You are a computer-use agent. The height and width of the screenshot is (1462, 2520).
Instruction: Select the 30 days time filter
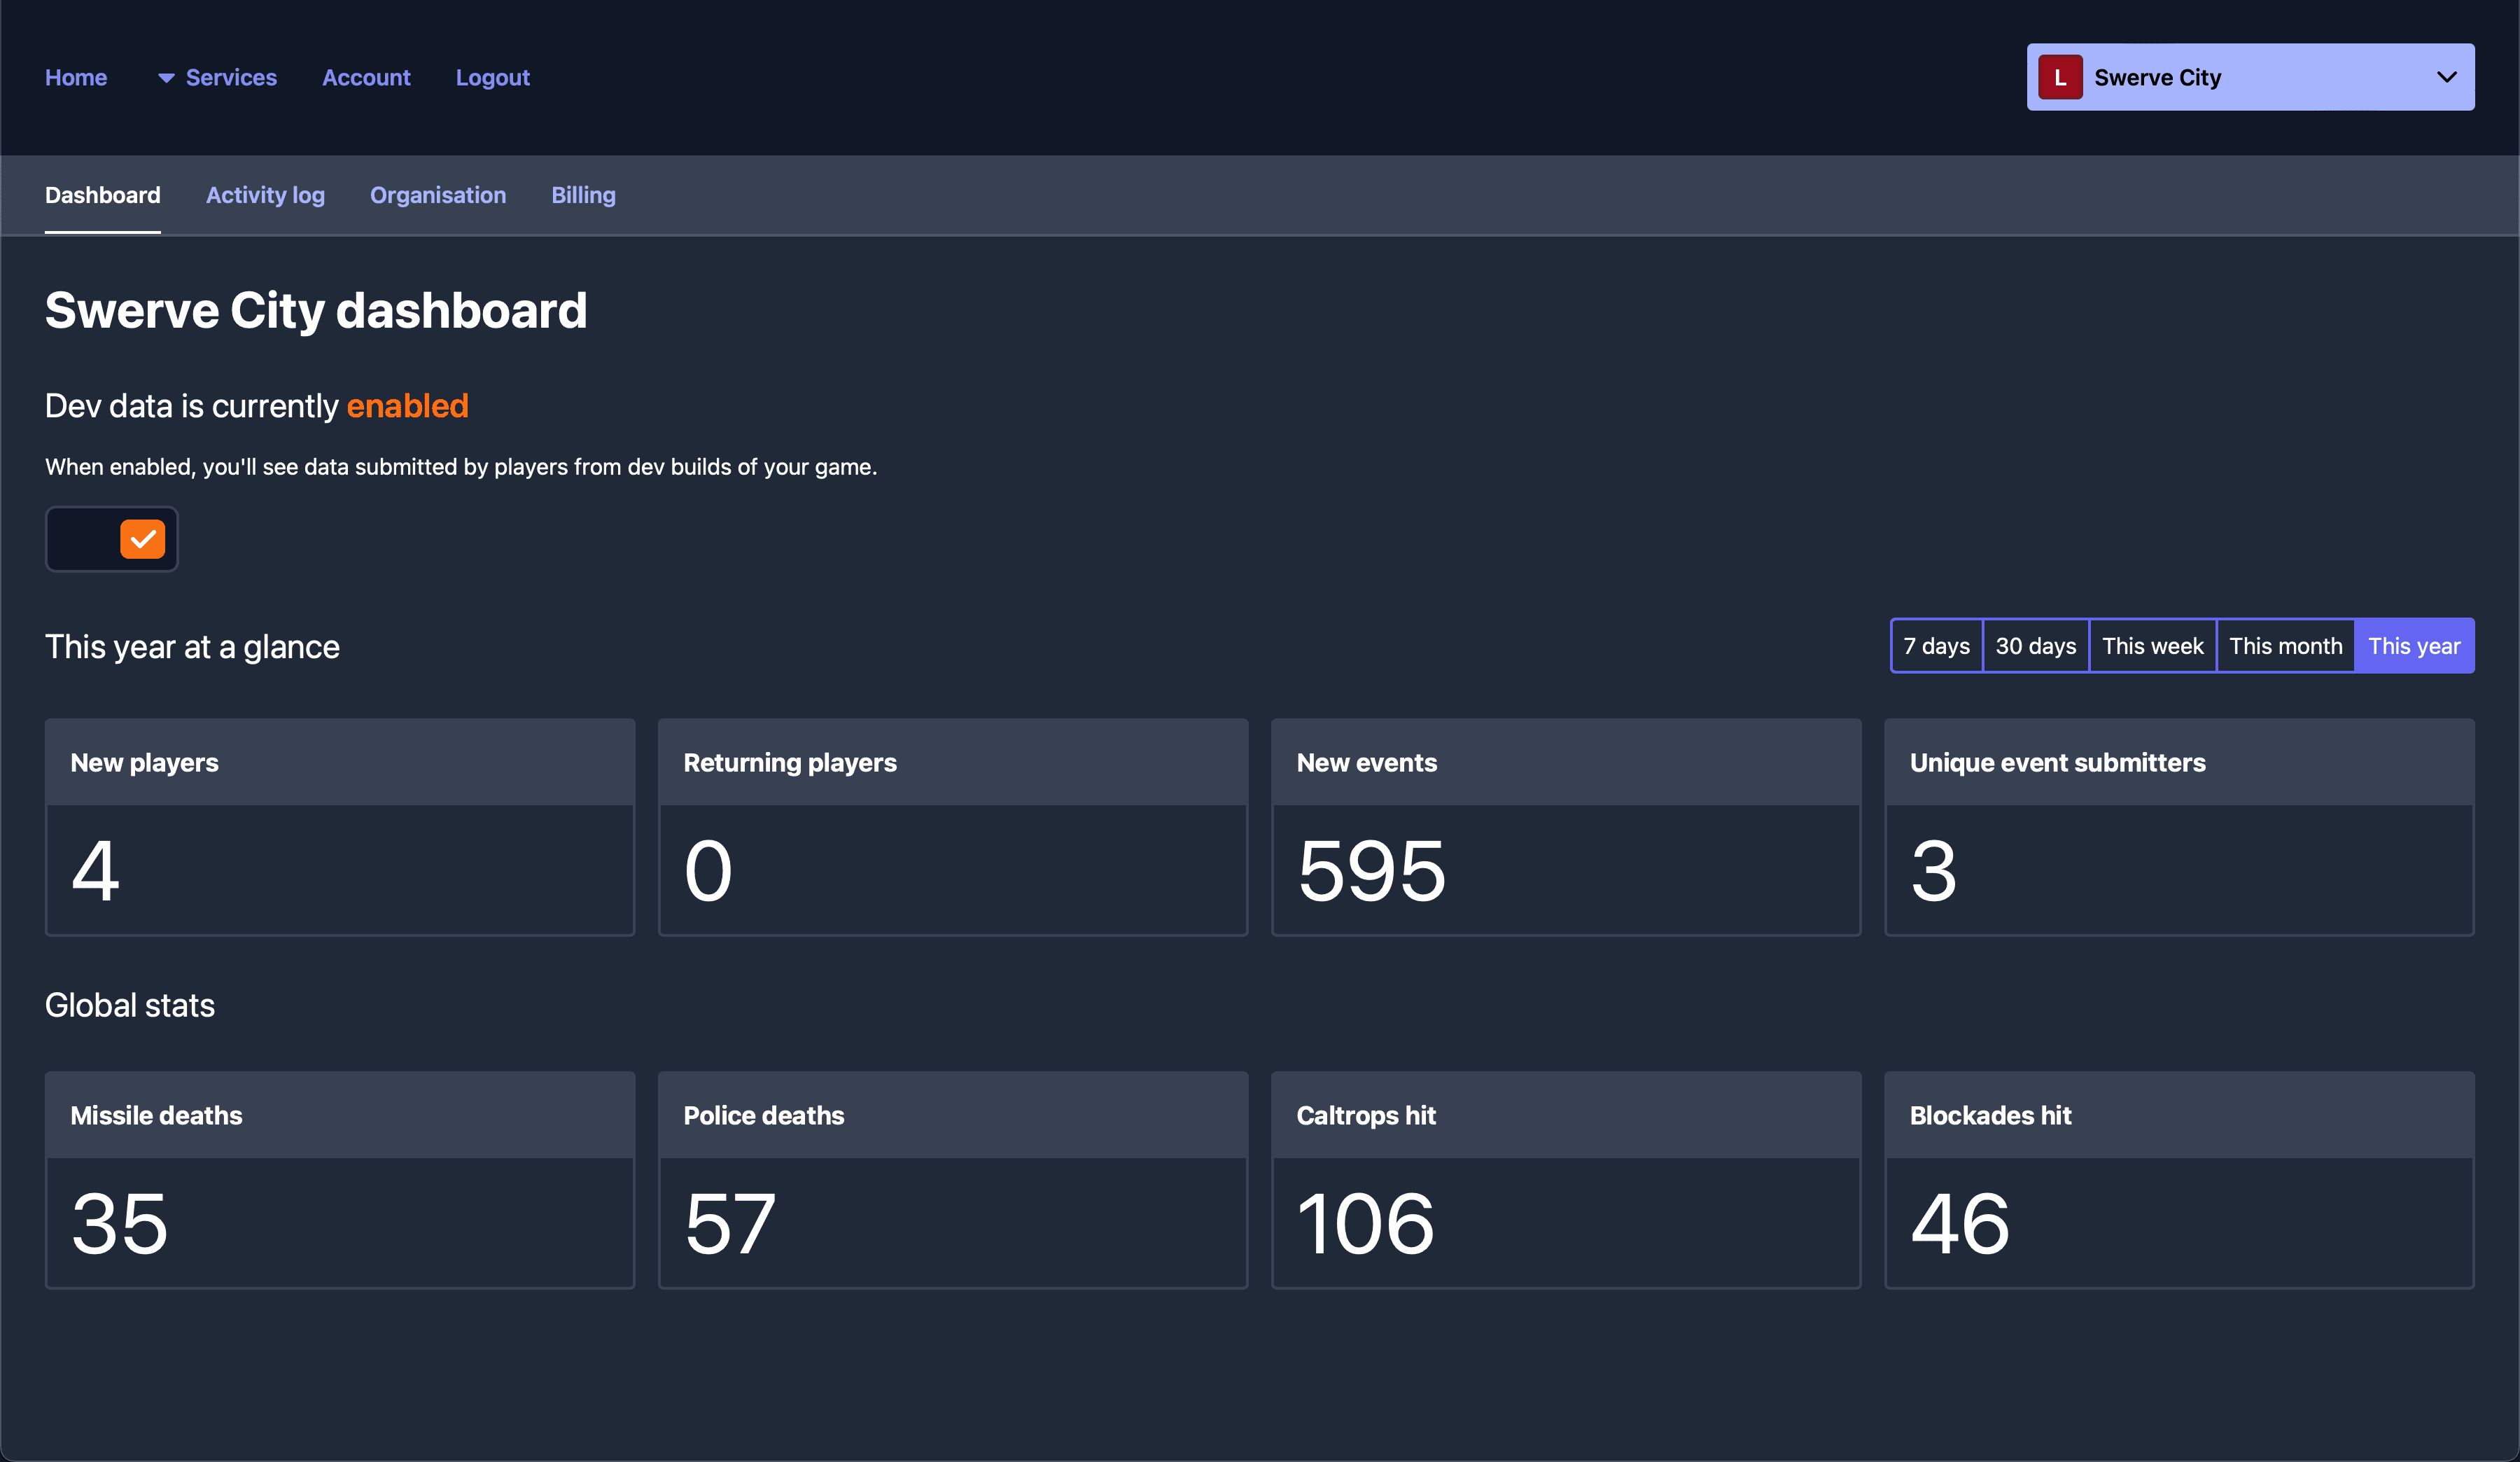point(2035,646)
